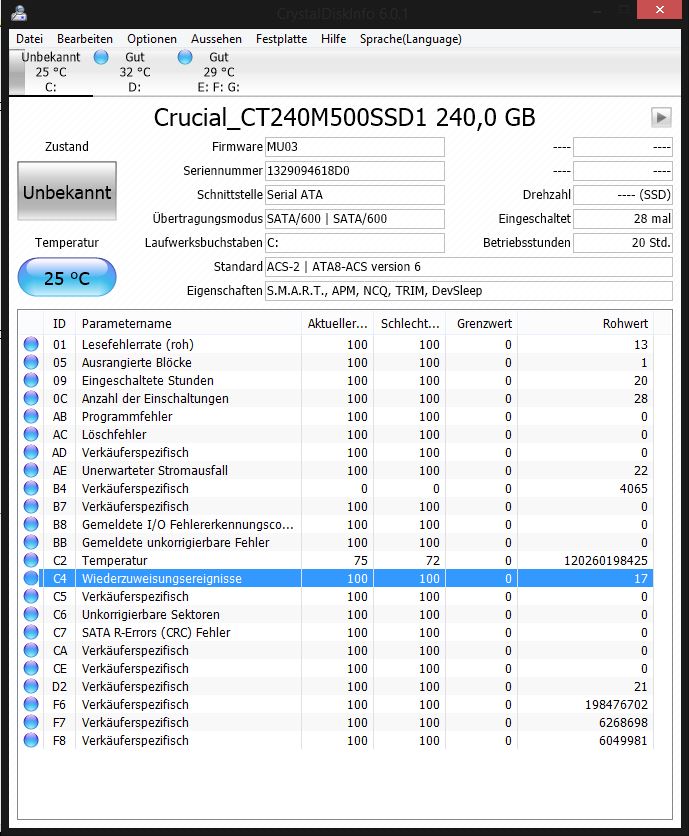Click the status orb in row F6

coord(31,704)
